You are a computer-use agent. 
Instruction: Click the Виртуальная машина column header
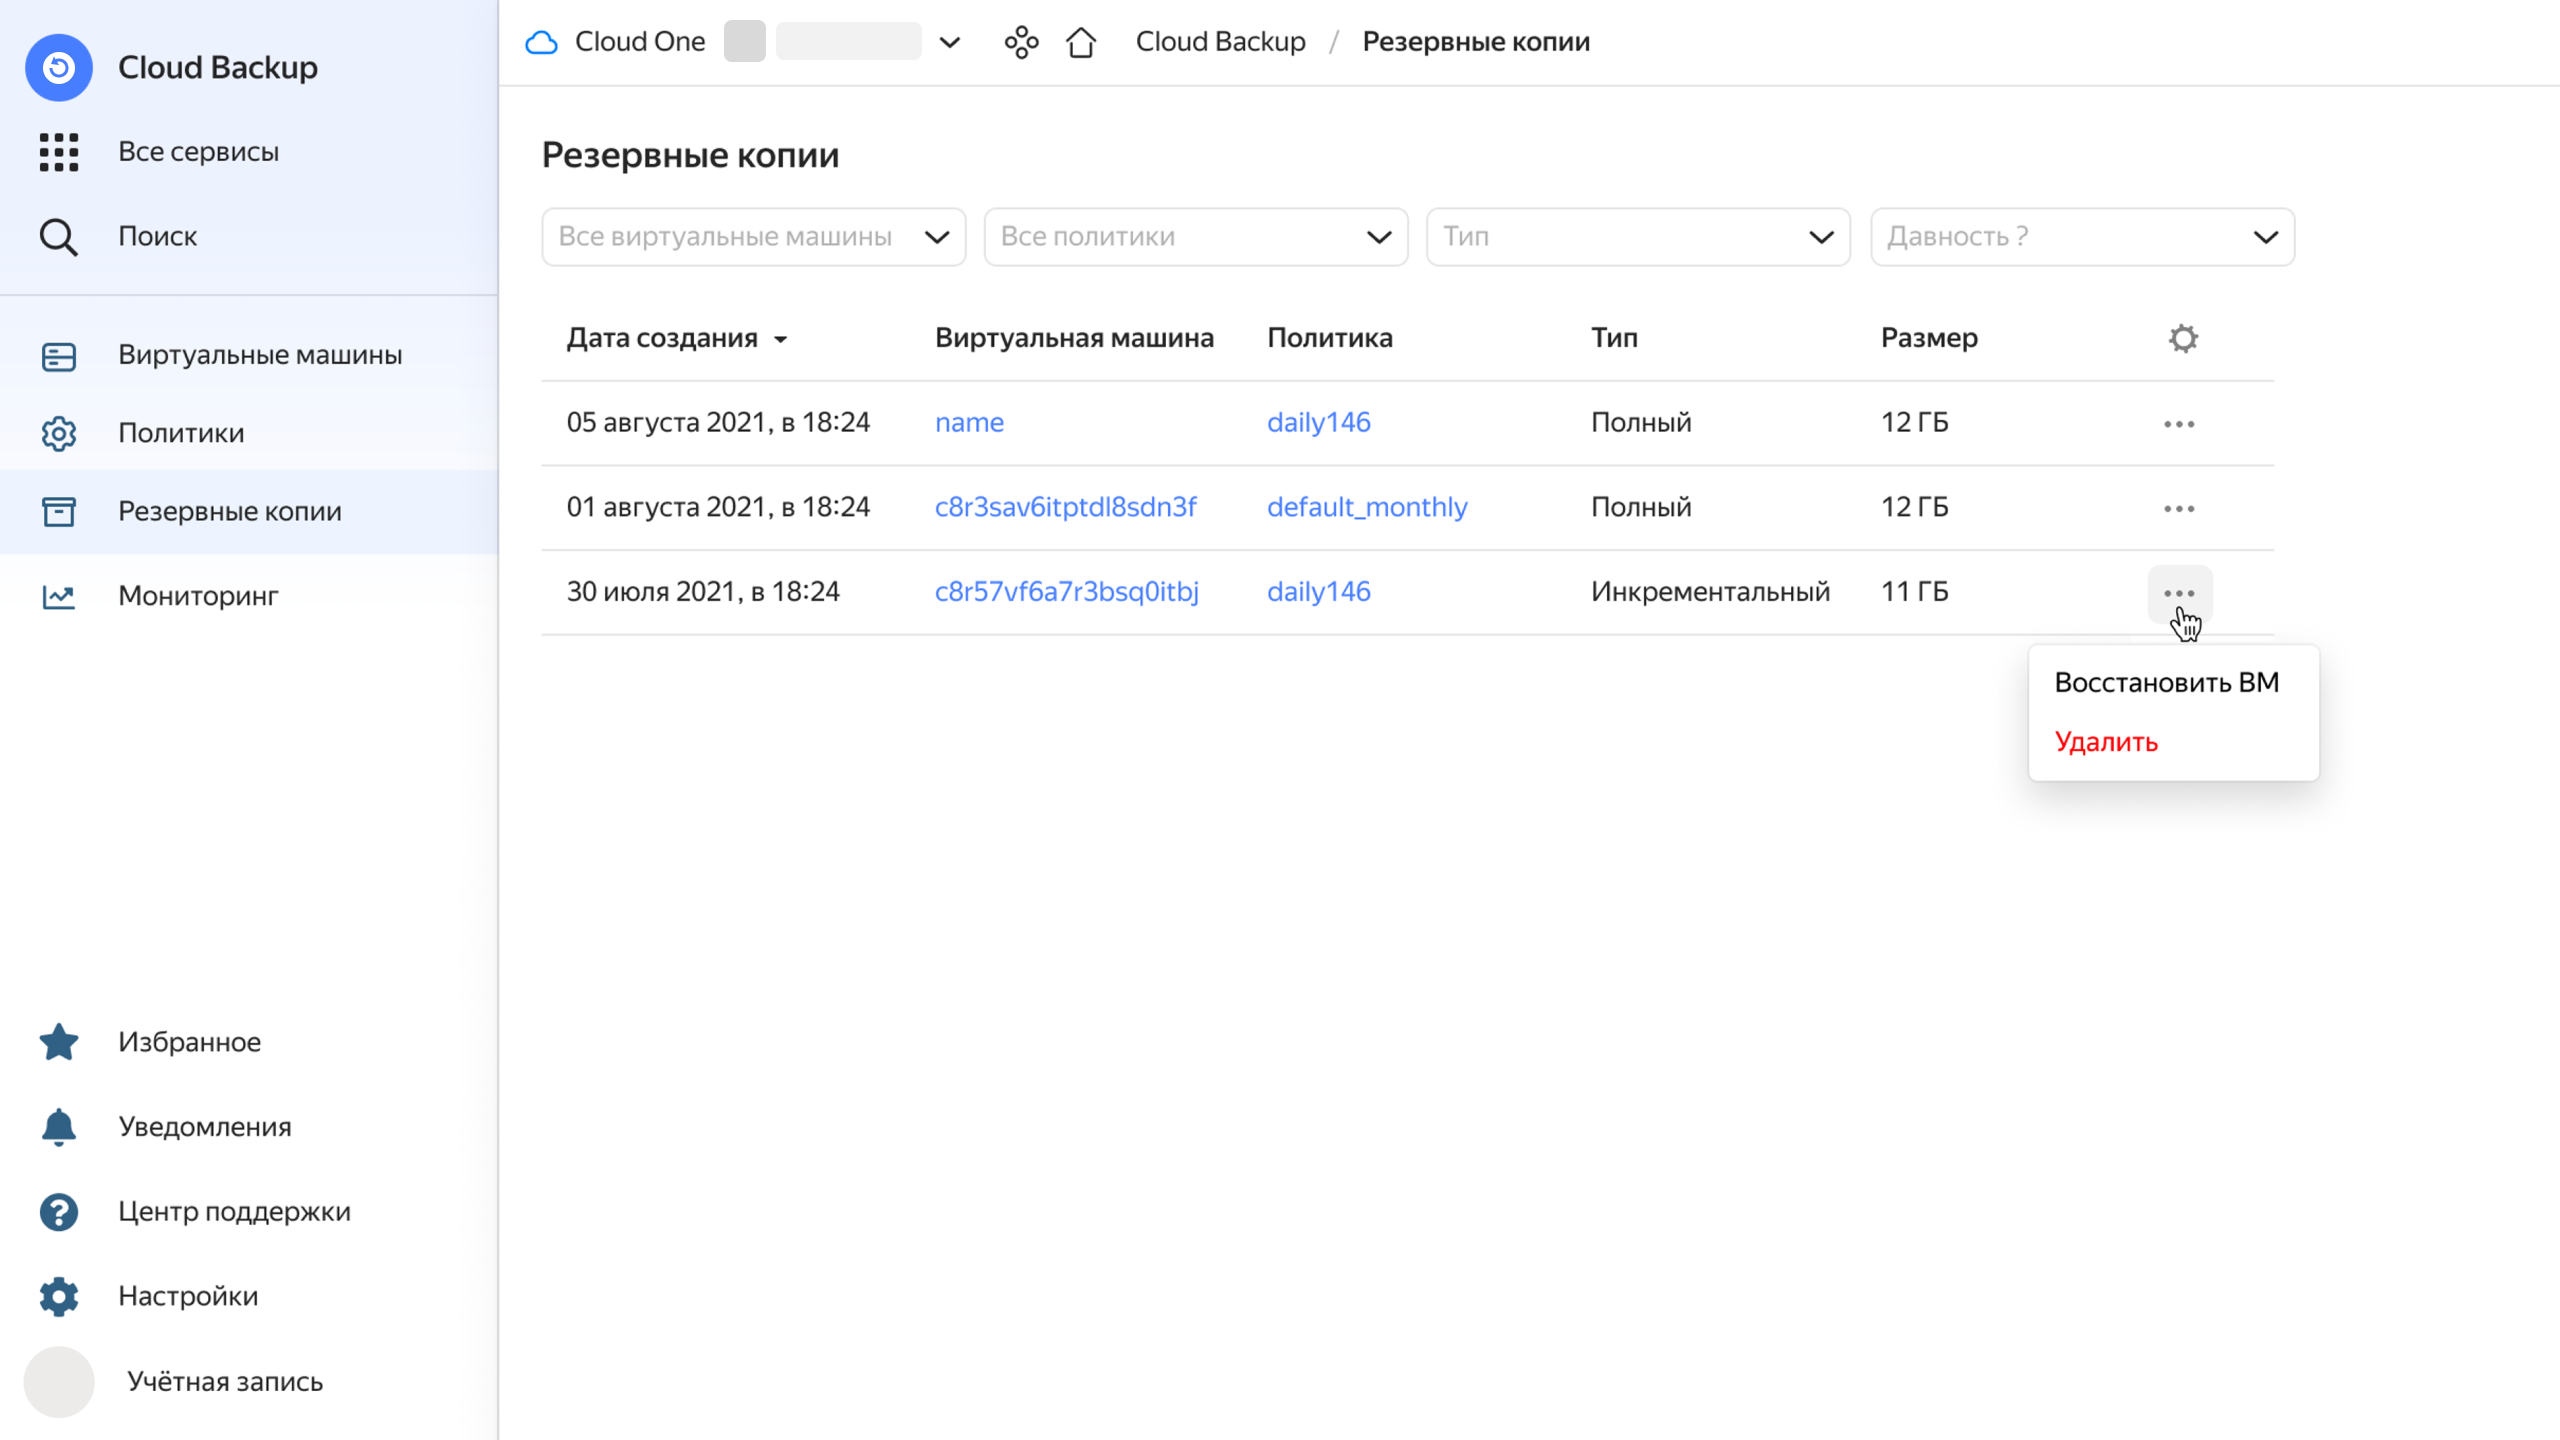(x=1074, y=338)
